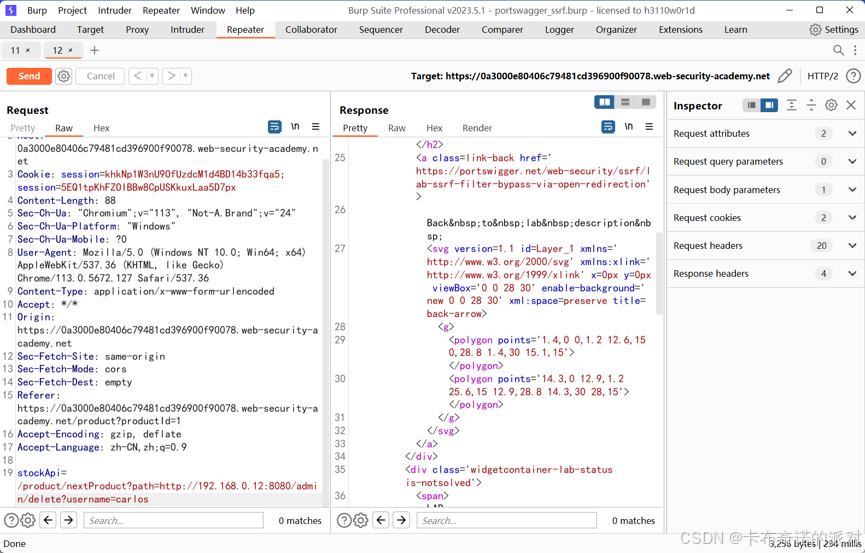Open the Extensions tab
865x553 pixels.
(x=681, y=30)
